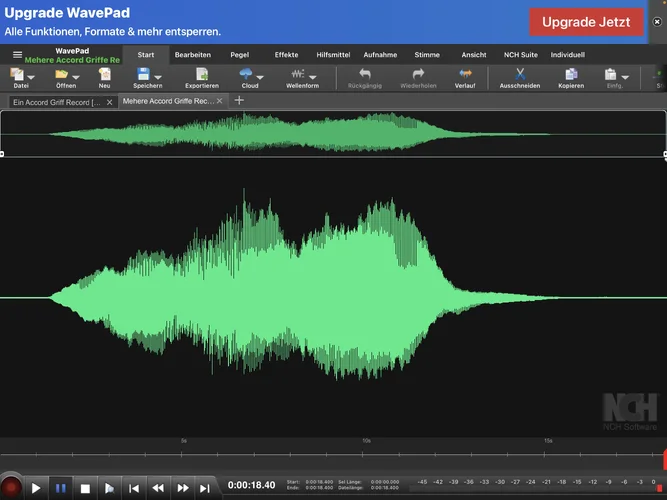Screen dimensions: 667x500
Task: Open the hamburger menu next to WavePad
Action: pyautogui.click(x=17, y=54)
